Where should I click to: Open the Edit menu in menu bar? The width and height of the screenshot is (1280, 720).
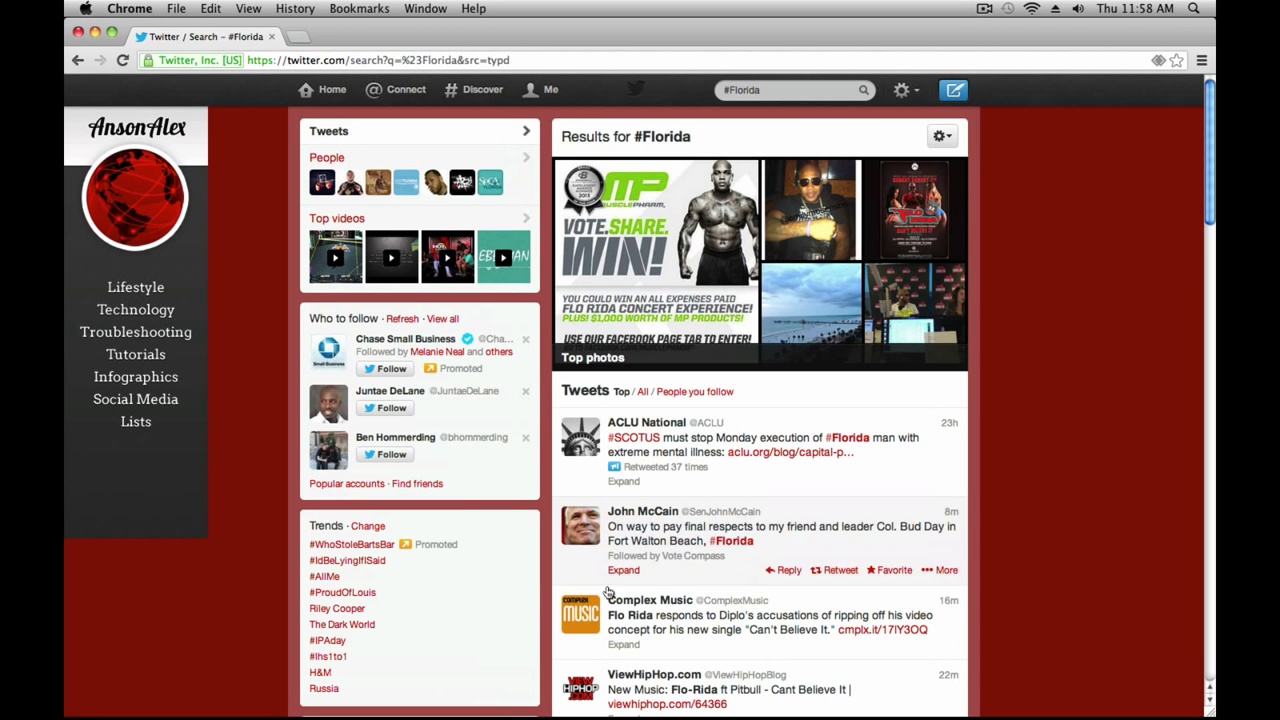210,9
